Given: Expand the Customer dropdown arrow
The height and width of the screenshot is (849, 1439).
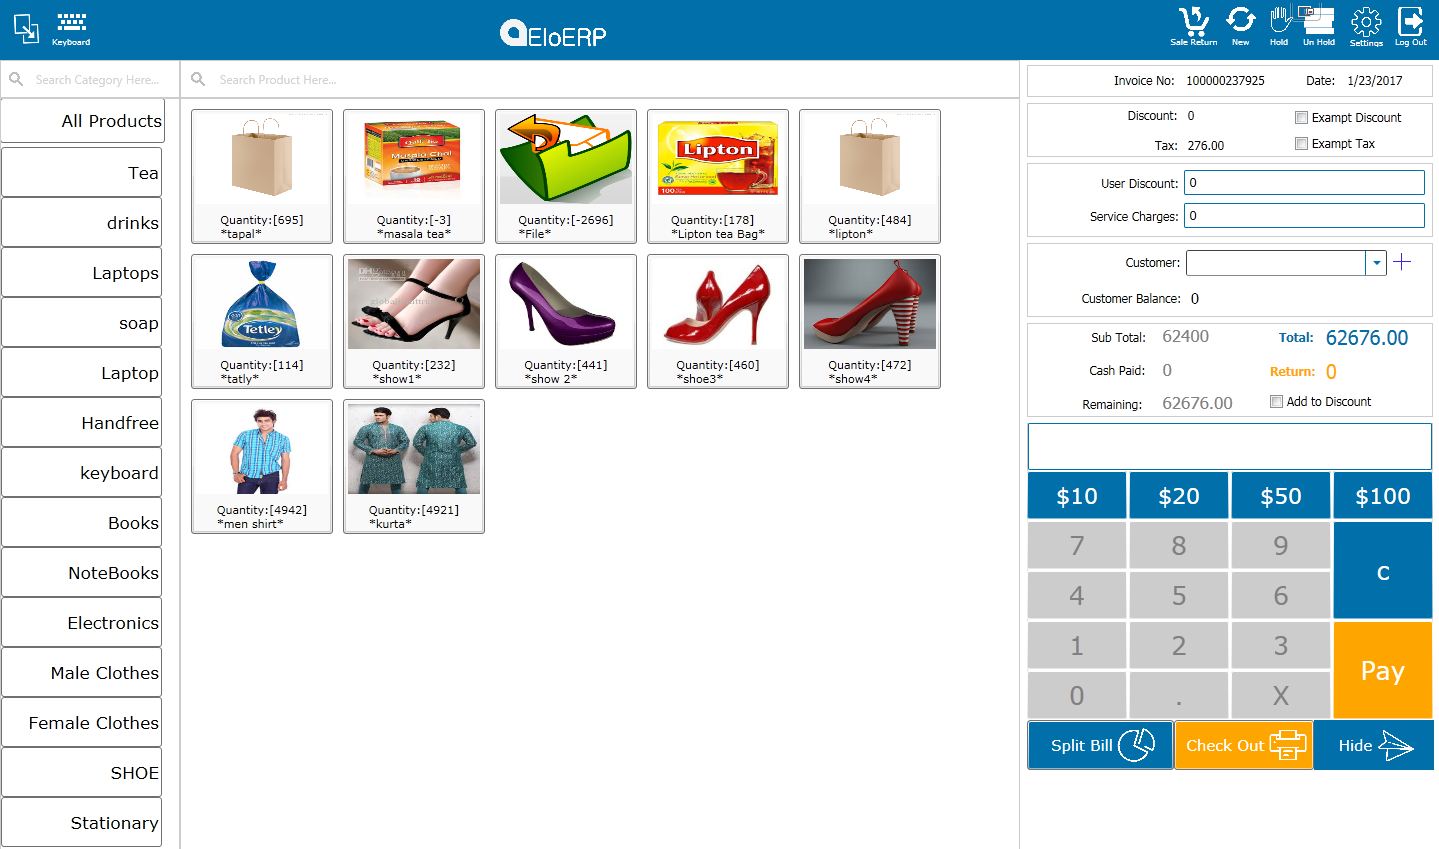Looking at the screenshot, I should point(1376,263).
